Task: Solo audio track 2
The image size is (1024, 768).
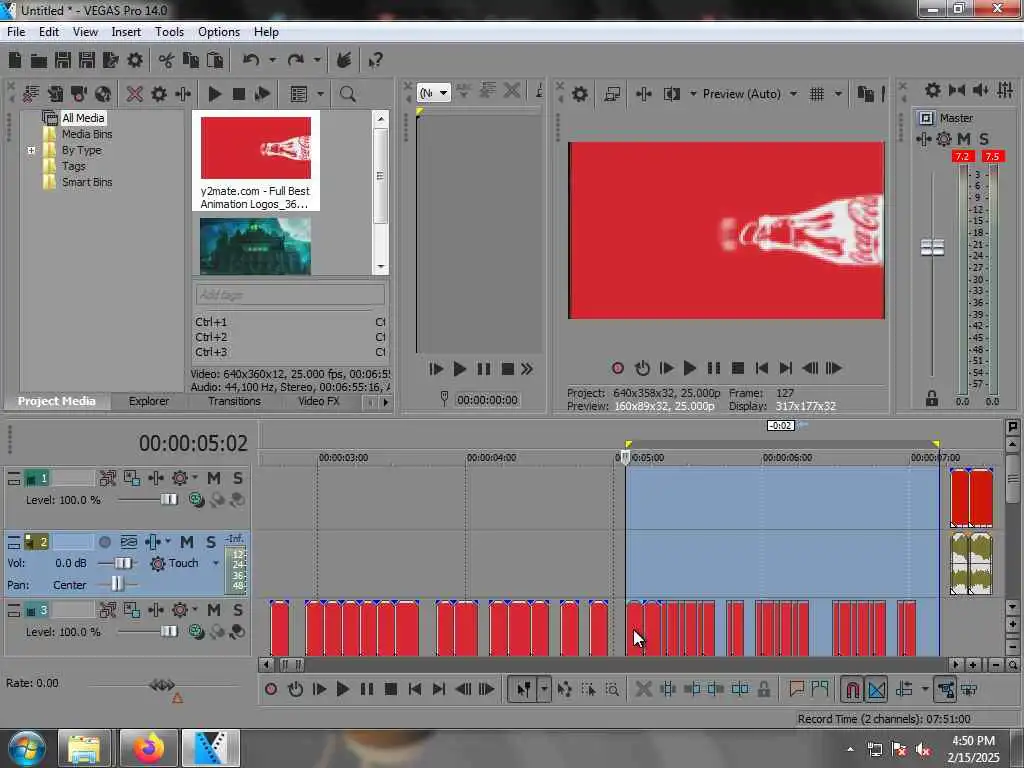Action: click(210, 542)
